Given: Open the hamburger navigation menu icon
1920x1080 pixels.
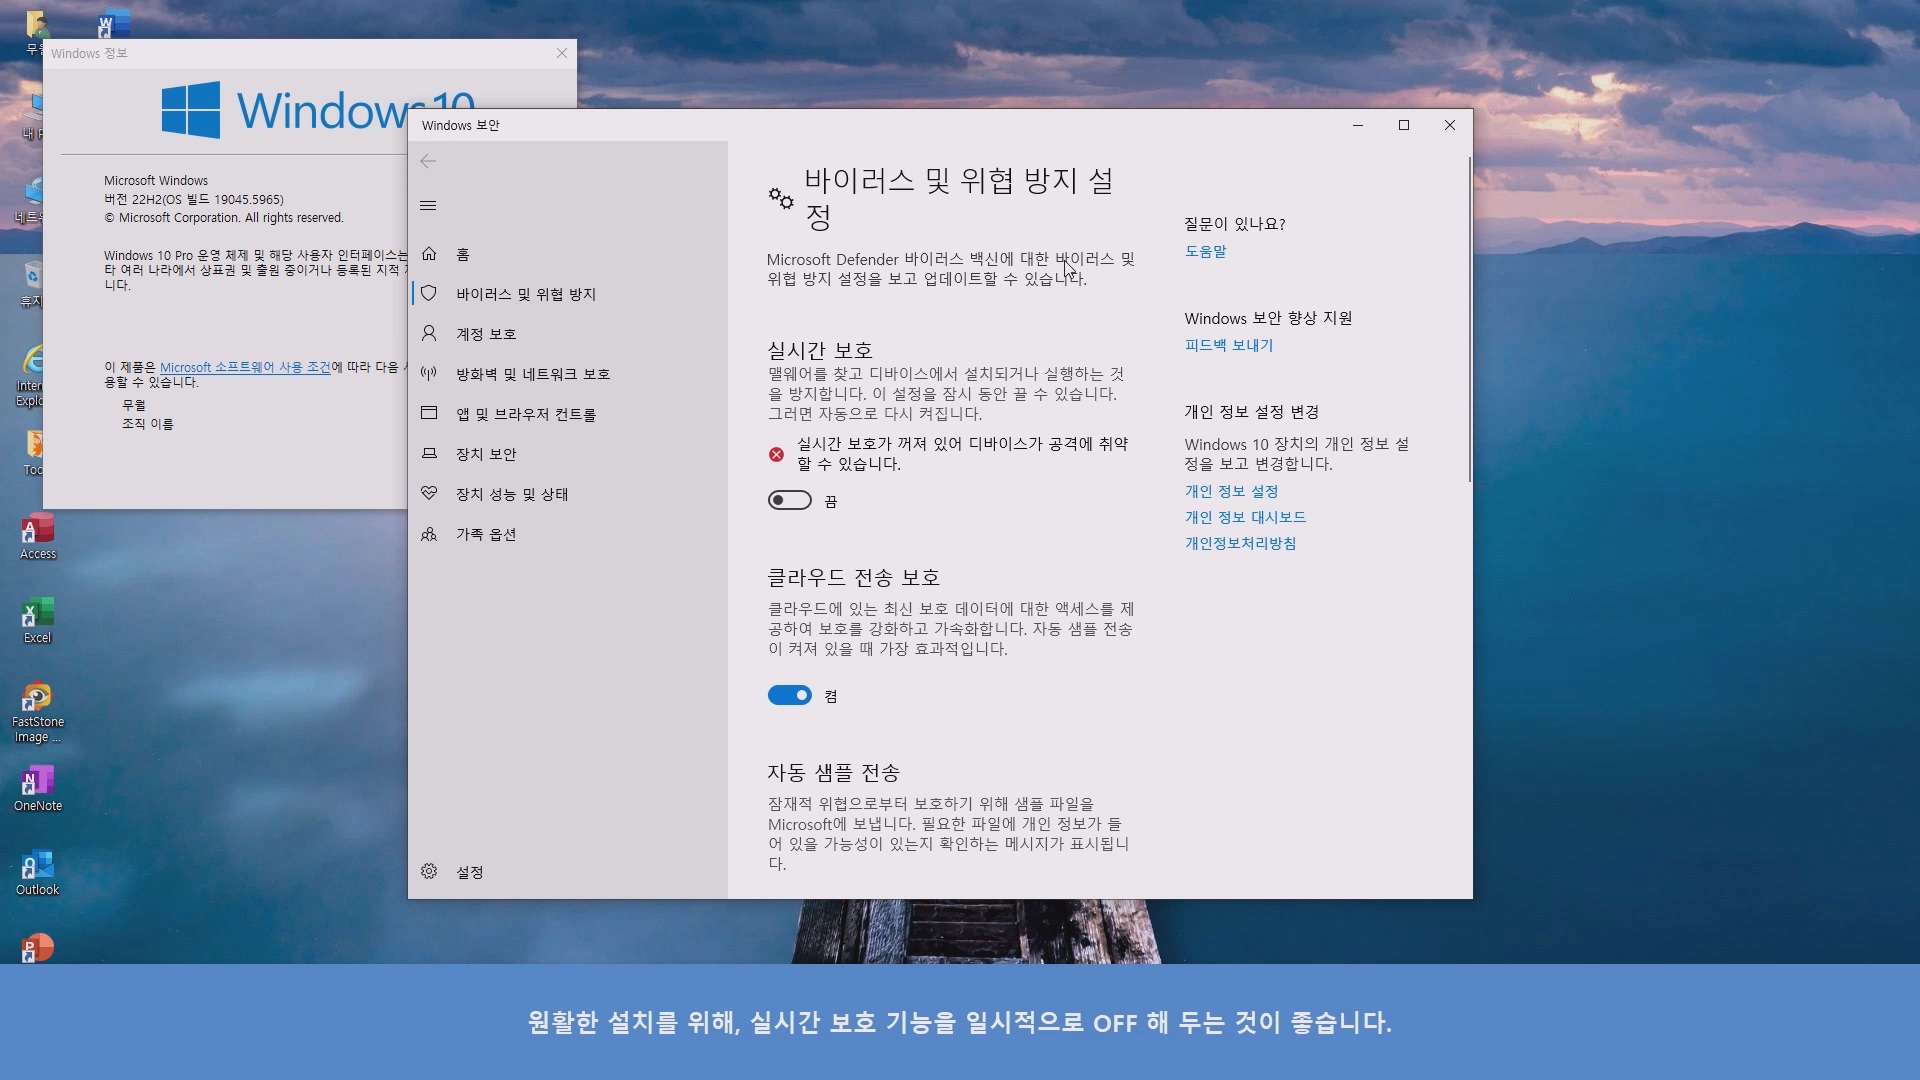Looking at the screenshot, I should [428, 206].
